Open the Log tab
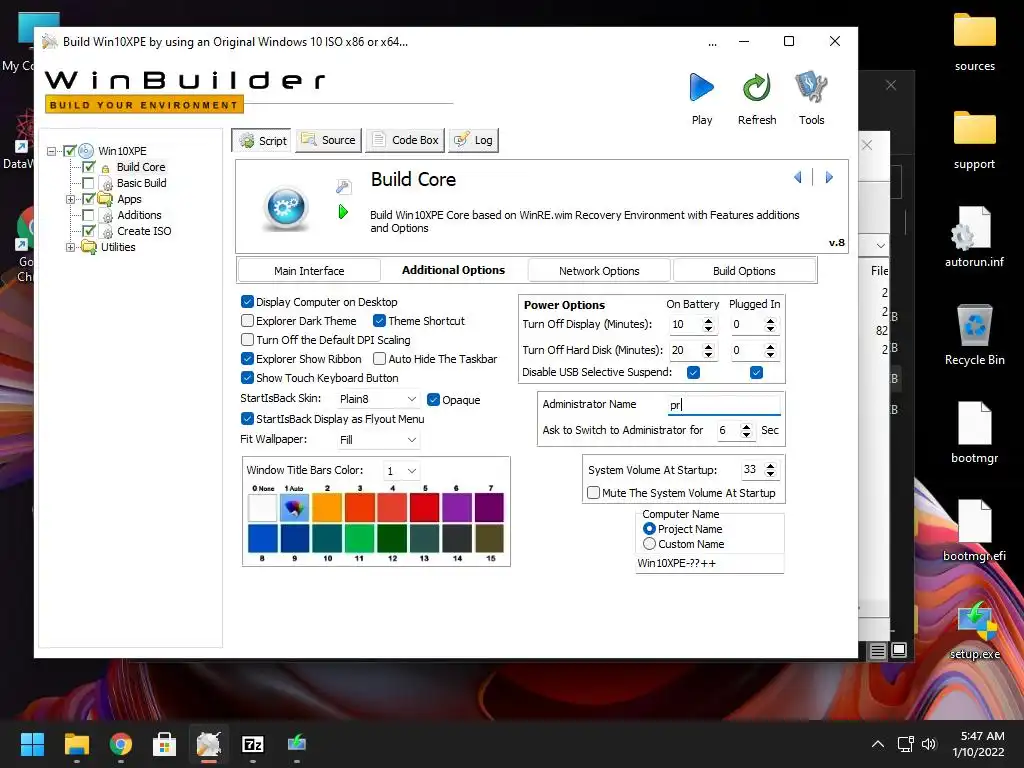This screenshot has width=1024, height=768. tap(474, 140)
